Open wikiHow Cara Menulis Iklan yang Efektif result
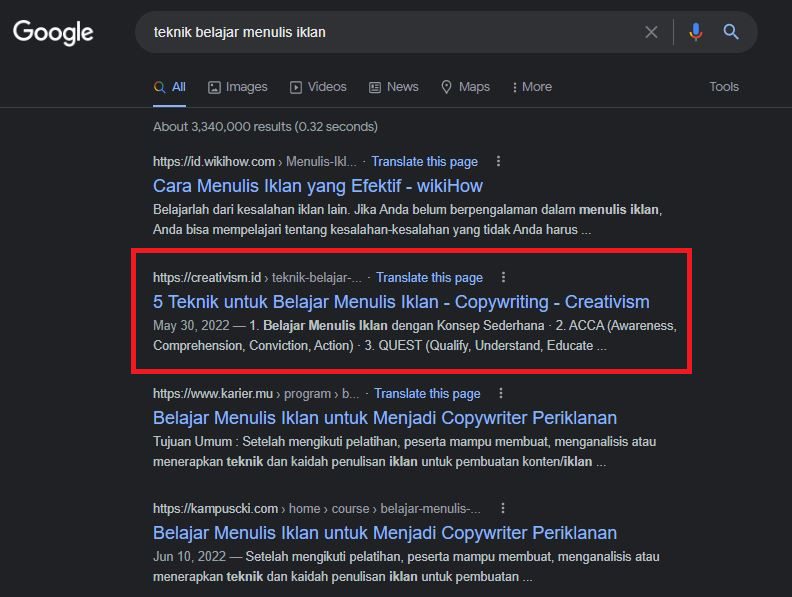Viewport: 792px width, 597px height. [318, 186]
